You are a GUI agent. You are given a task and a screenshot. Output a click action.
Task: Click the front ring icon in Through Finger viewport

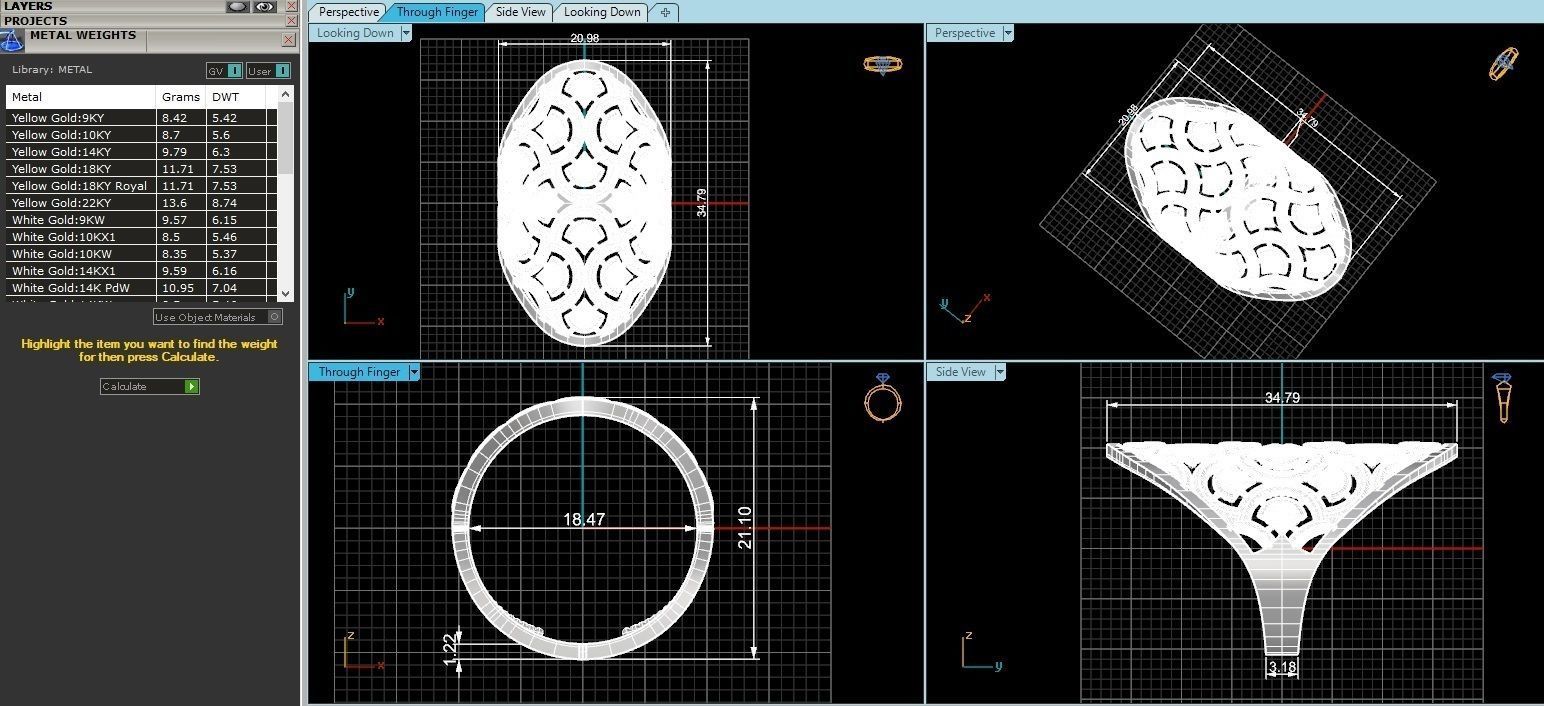click(x=882, y=398)
